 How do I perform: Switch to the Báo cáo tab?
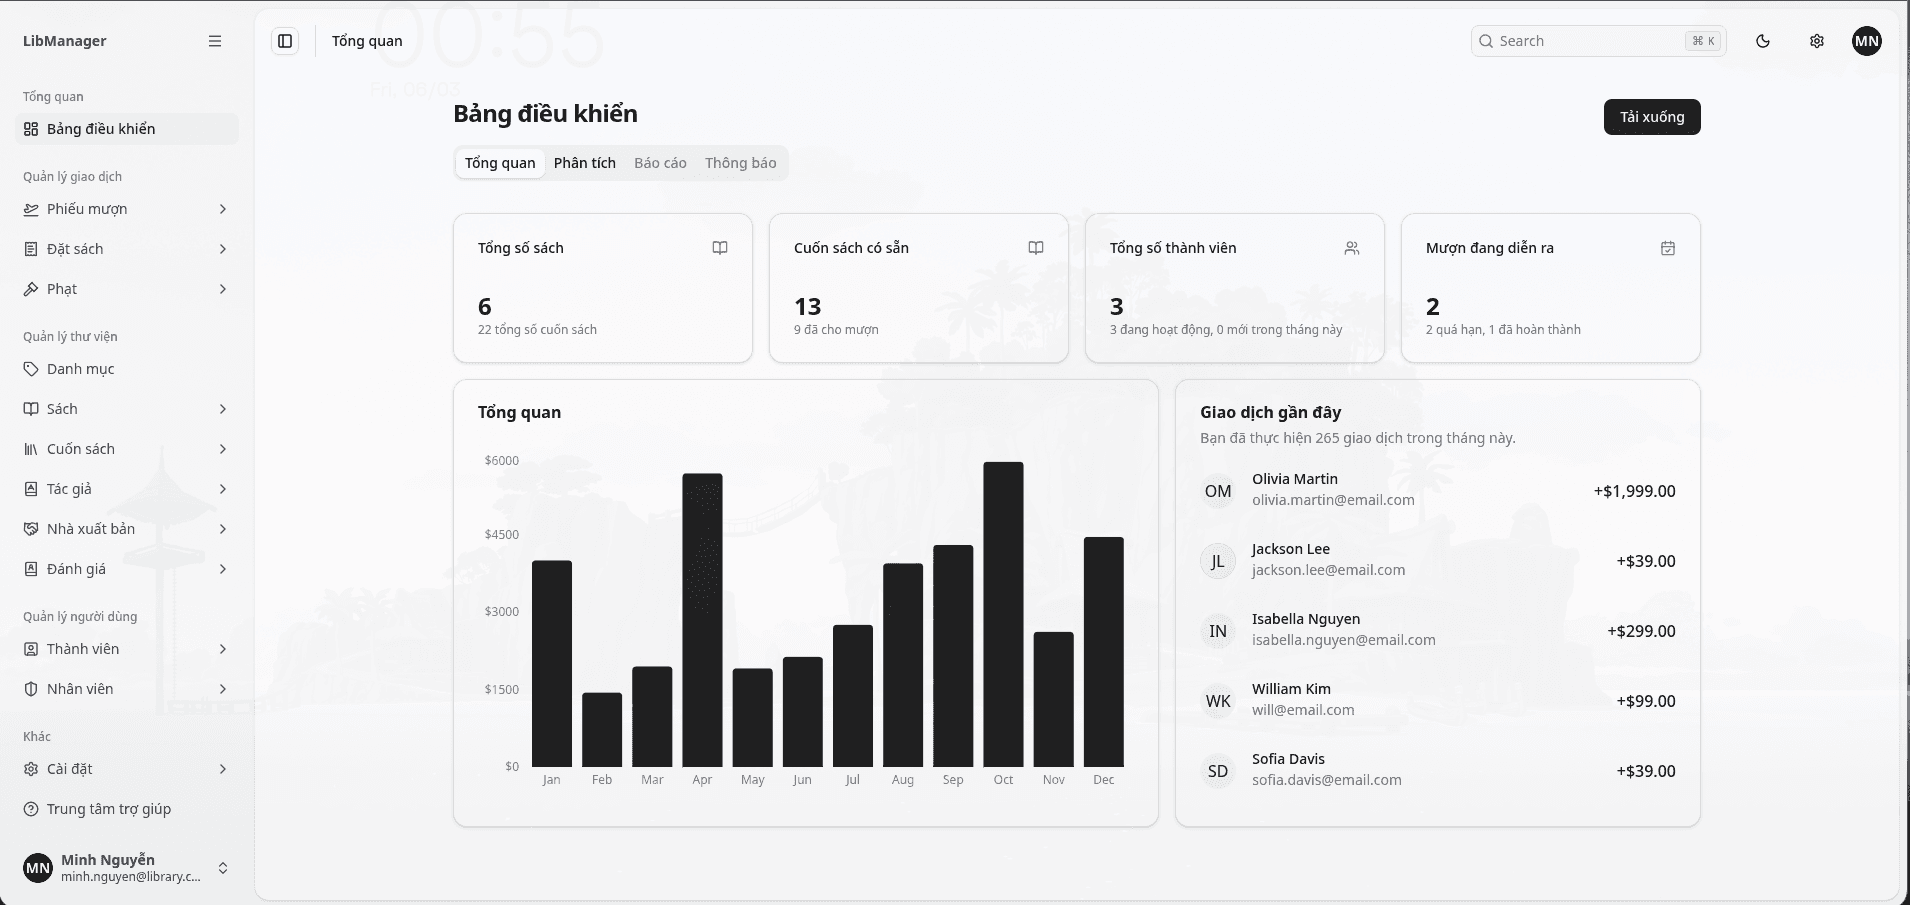tap(660, 163)
